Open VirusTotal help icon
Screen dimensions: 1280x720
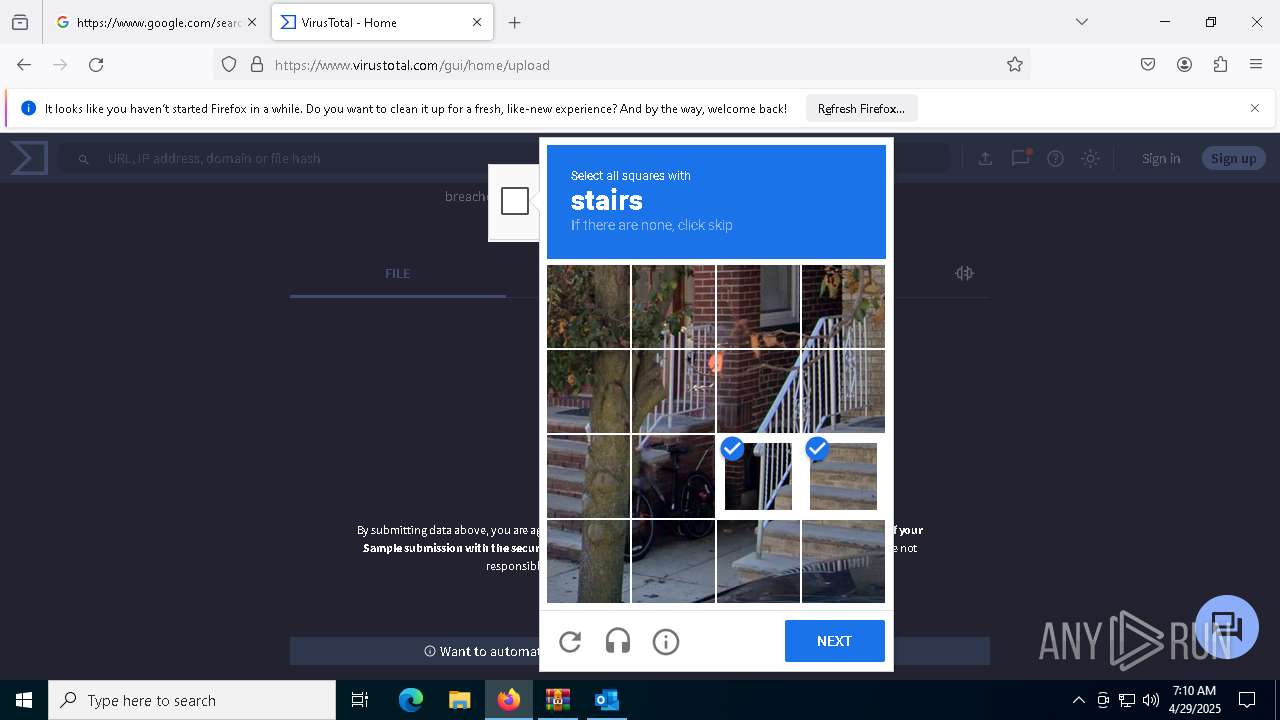point(1055,158)
